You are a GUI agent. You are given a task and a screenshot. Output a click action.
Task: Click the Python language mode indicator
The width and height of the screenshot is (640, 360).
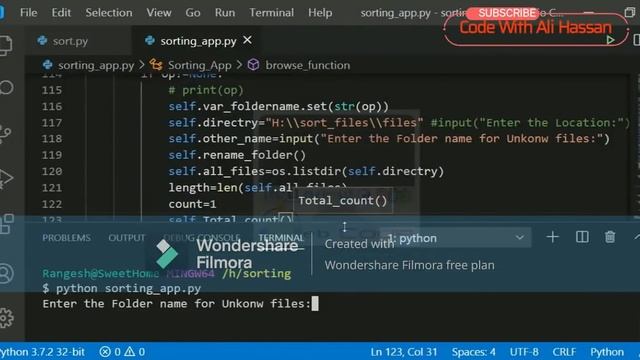(607, 352)
